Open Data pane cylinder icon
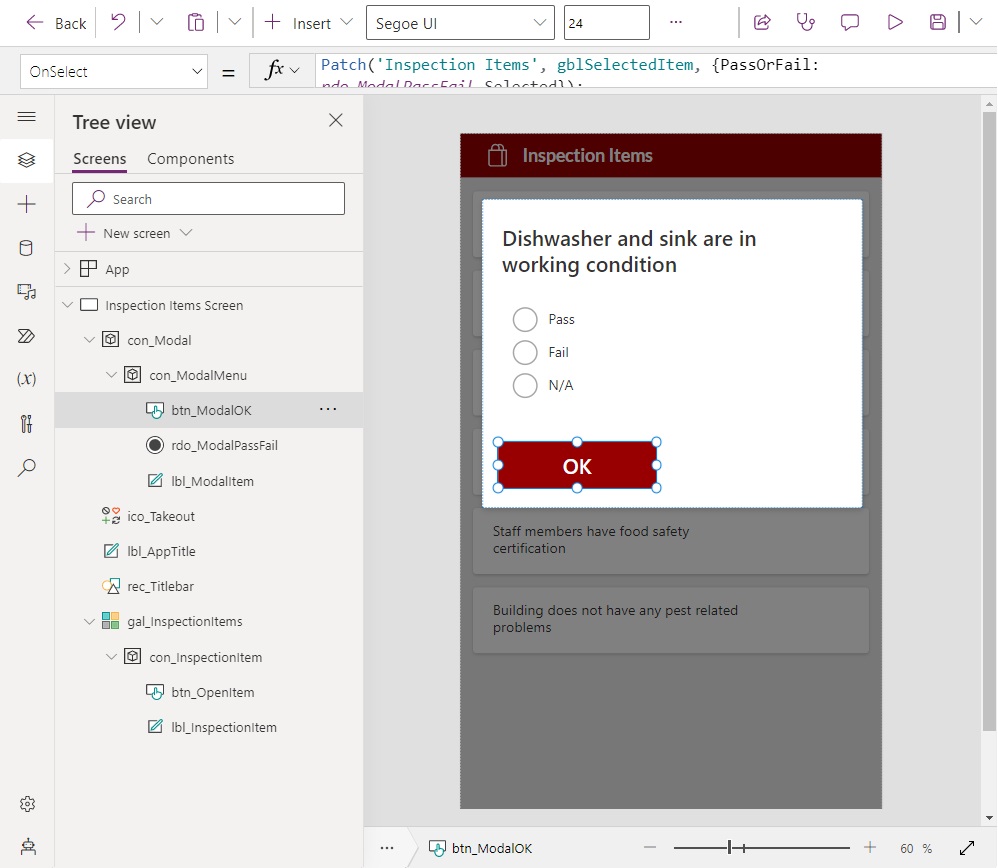Image resolution: width=998 pixels, height=868 pixels. pyautogui.click(x=26, y=248)
